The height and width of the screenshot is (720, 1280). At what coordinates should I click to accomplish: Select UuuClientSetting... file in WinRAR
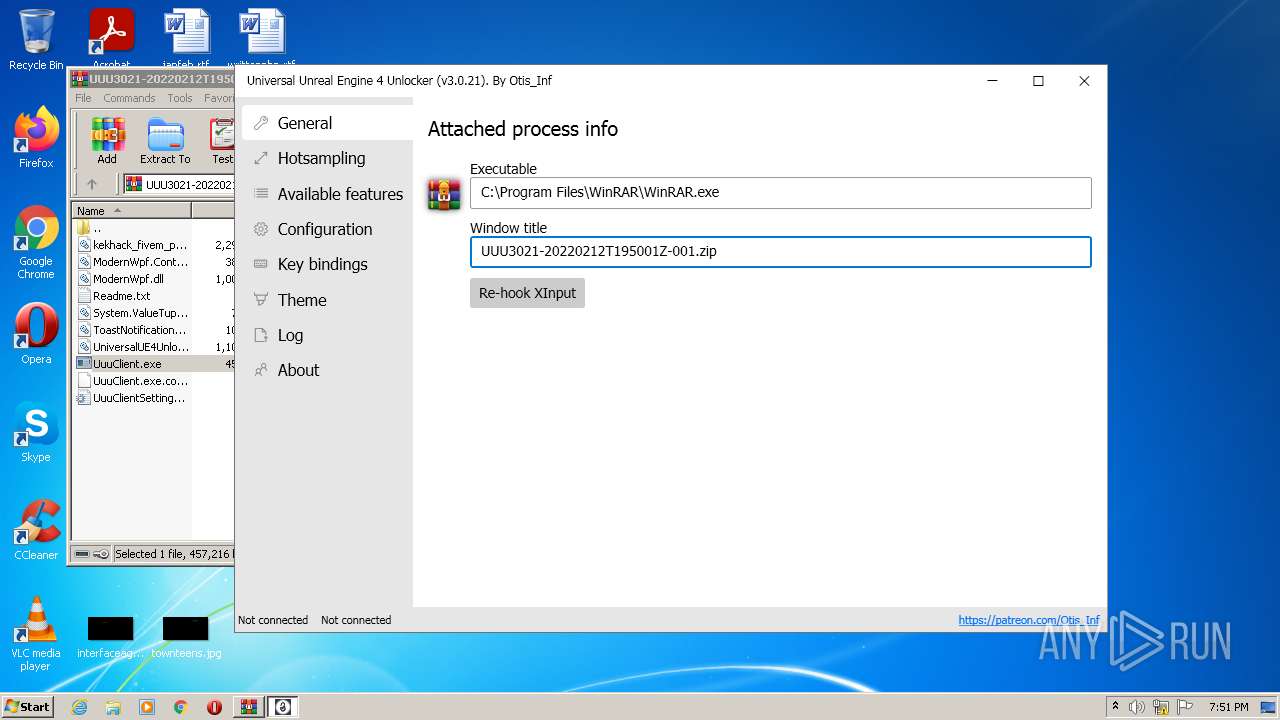click(x=154, y=398)
